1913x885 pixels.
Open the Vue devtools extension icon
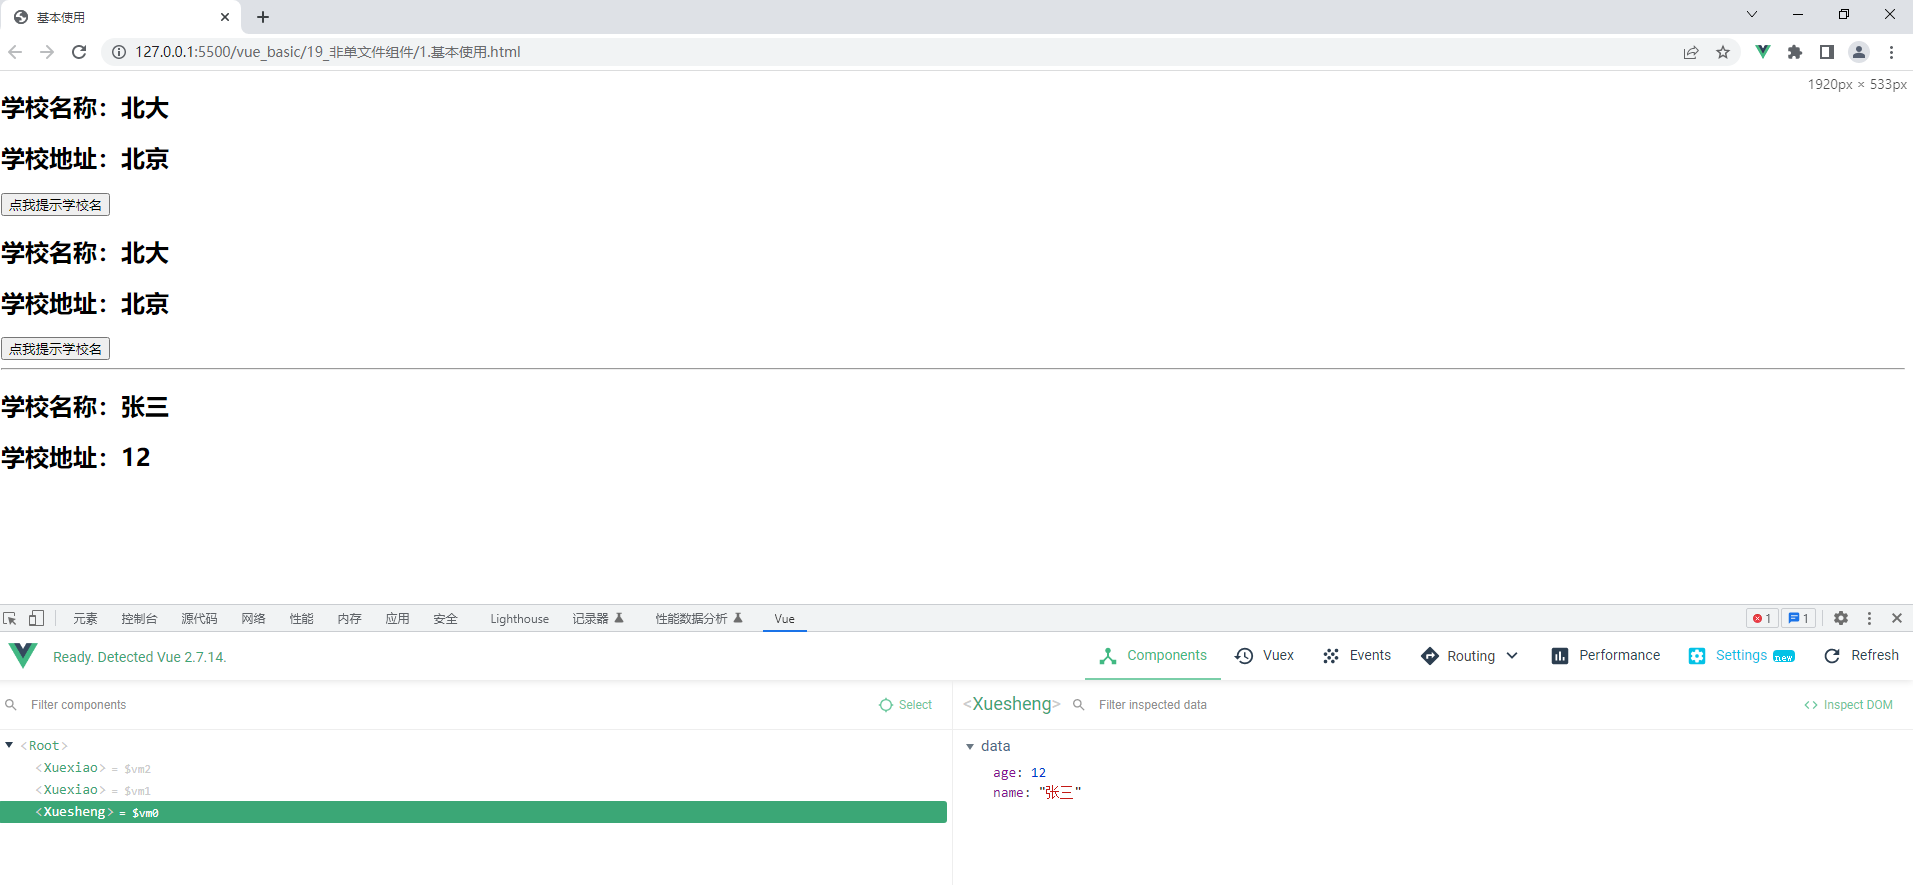[x=1763, y=52]
